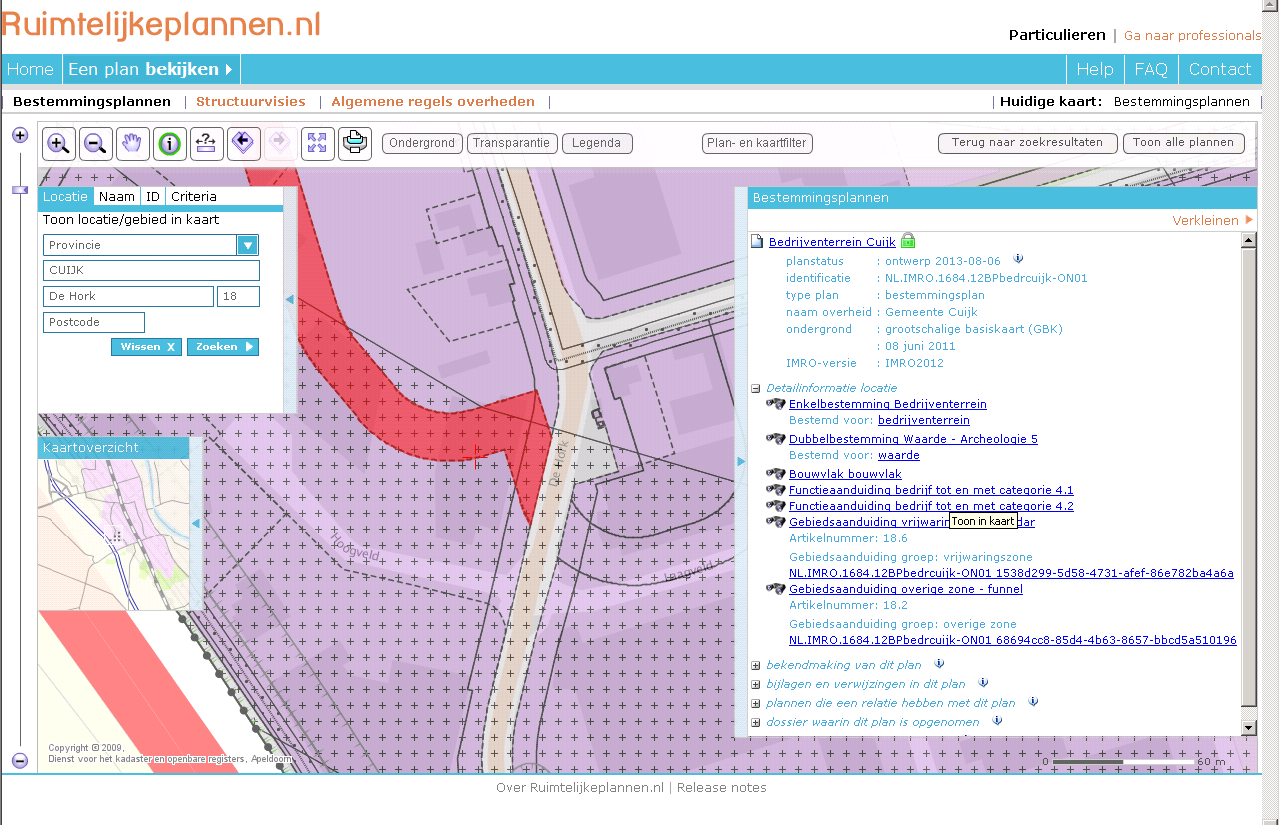
Task: Click binoculars beside Functieaanduiding categorie 4.2
Action: tap(776, 505)
